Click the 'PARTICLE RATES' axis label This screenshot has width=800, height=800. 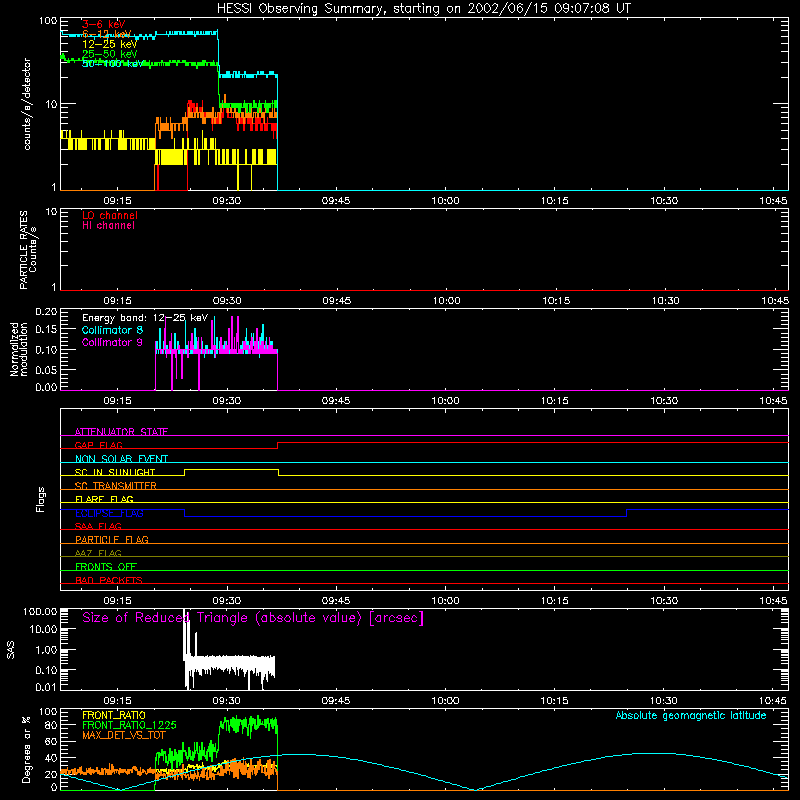[23, 249]
